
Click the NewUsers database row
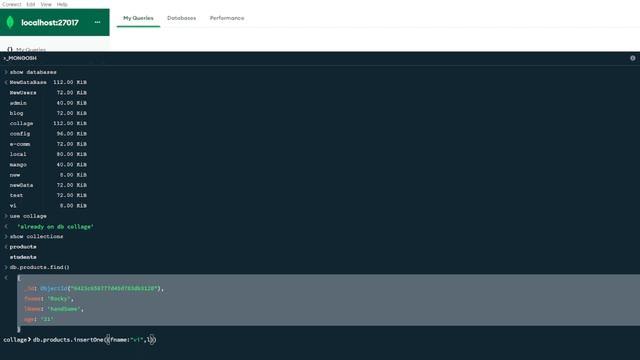48,93
